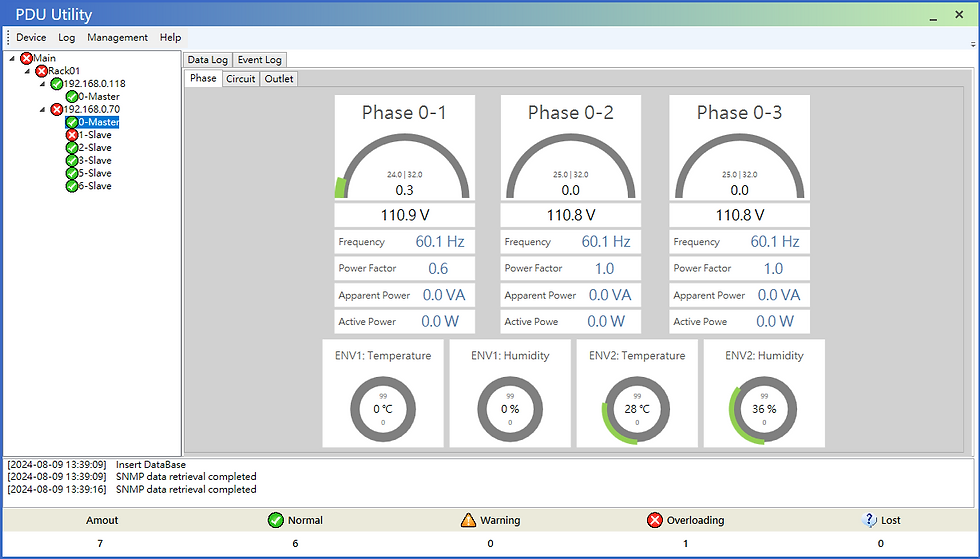Click the green status icon of 3-Slave

coord(72,161)
